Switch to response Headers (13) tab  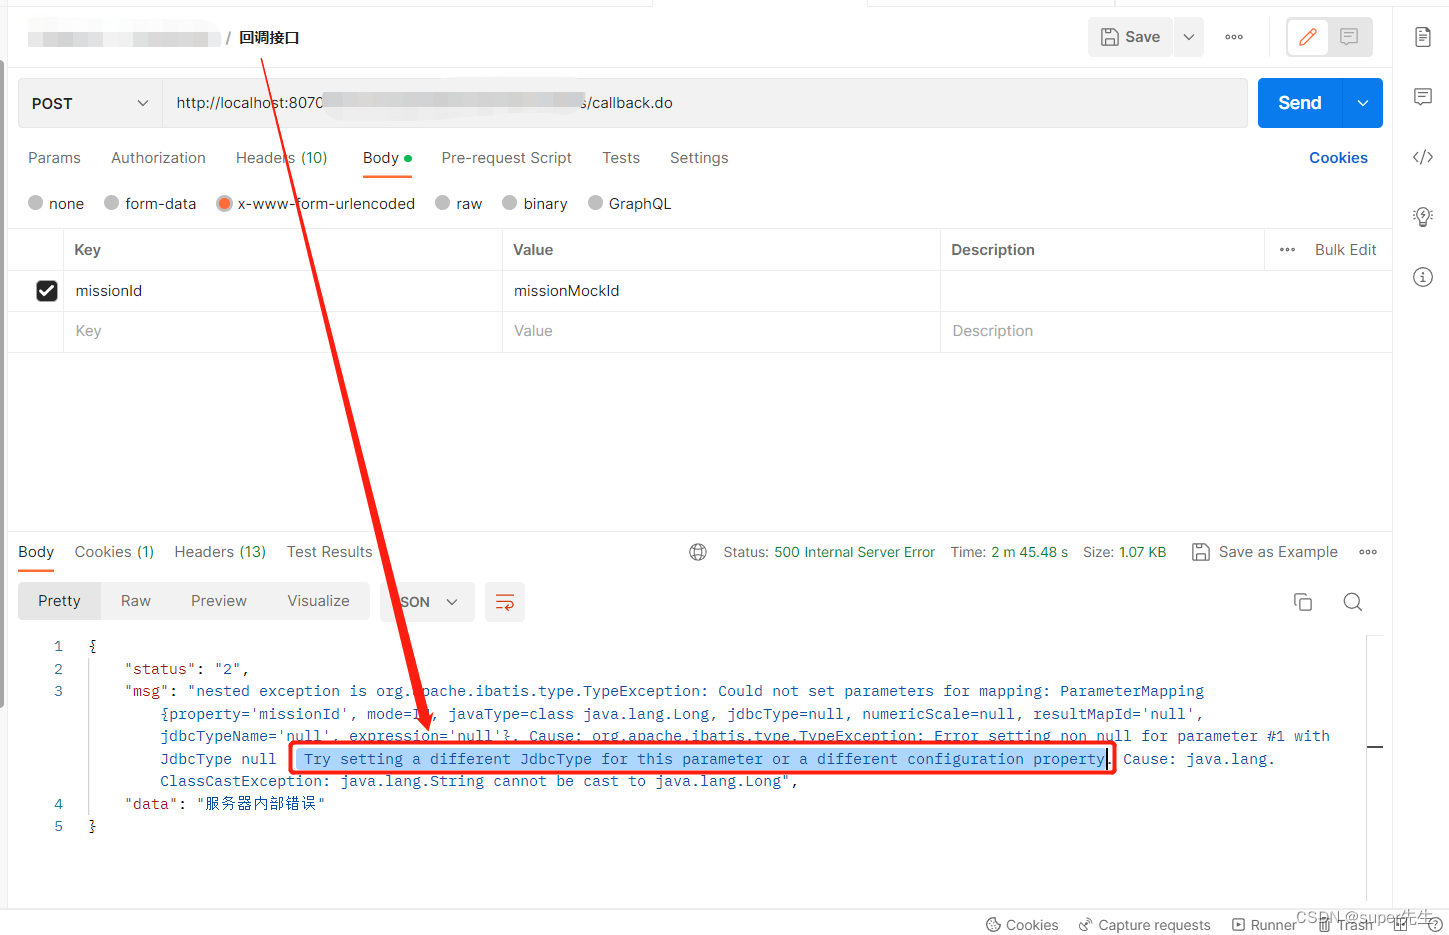[x=220, y=552]
